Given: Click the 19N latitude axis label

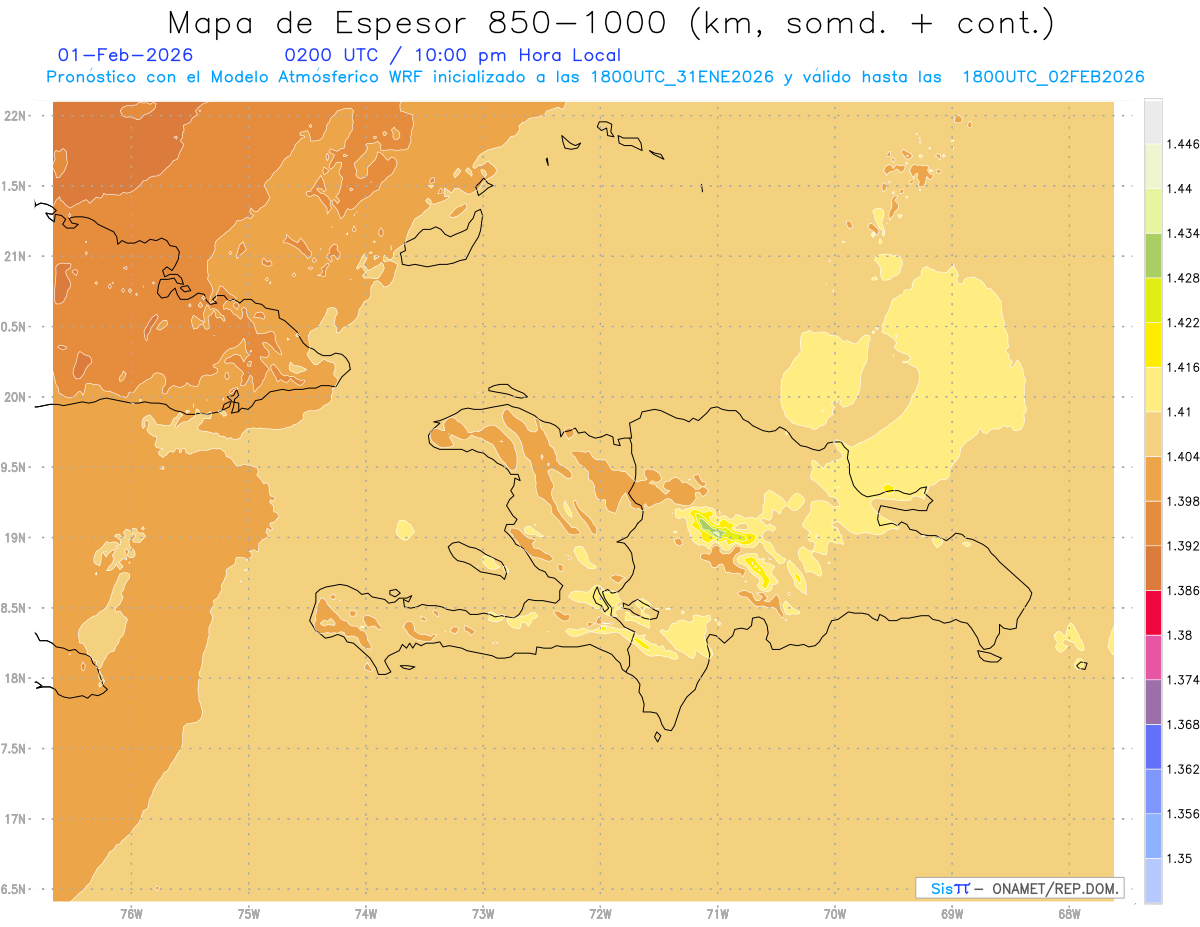Looking at the screenshot, I should tap(17, 537).
